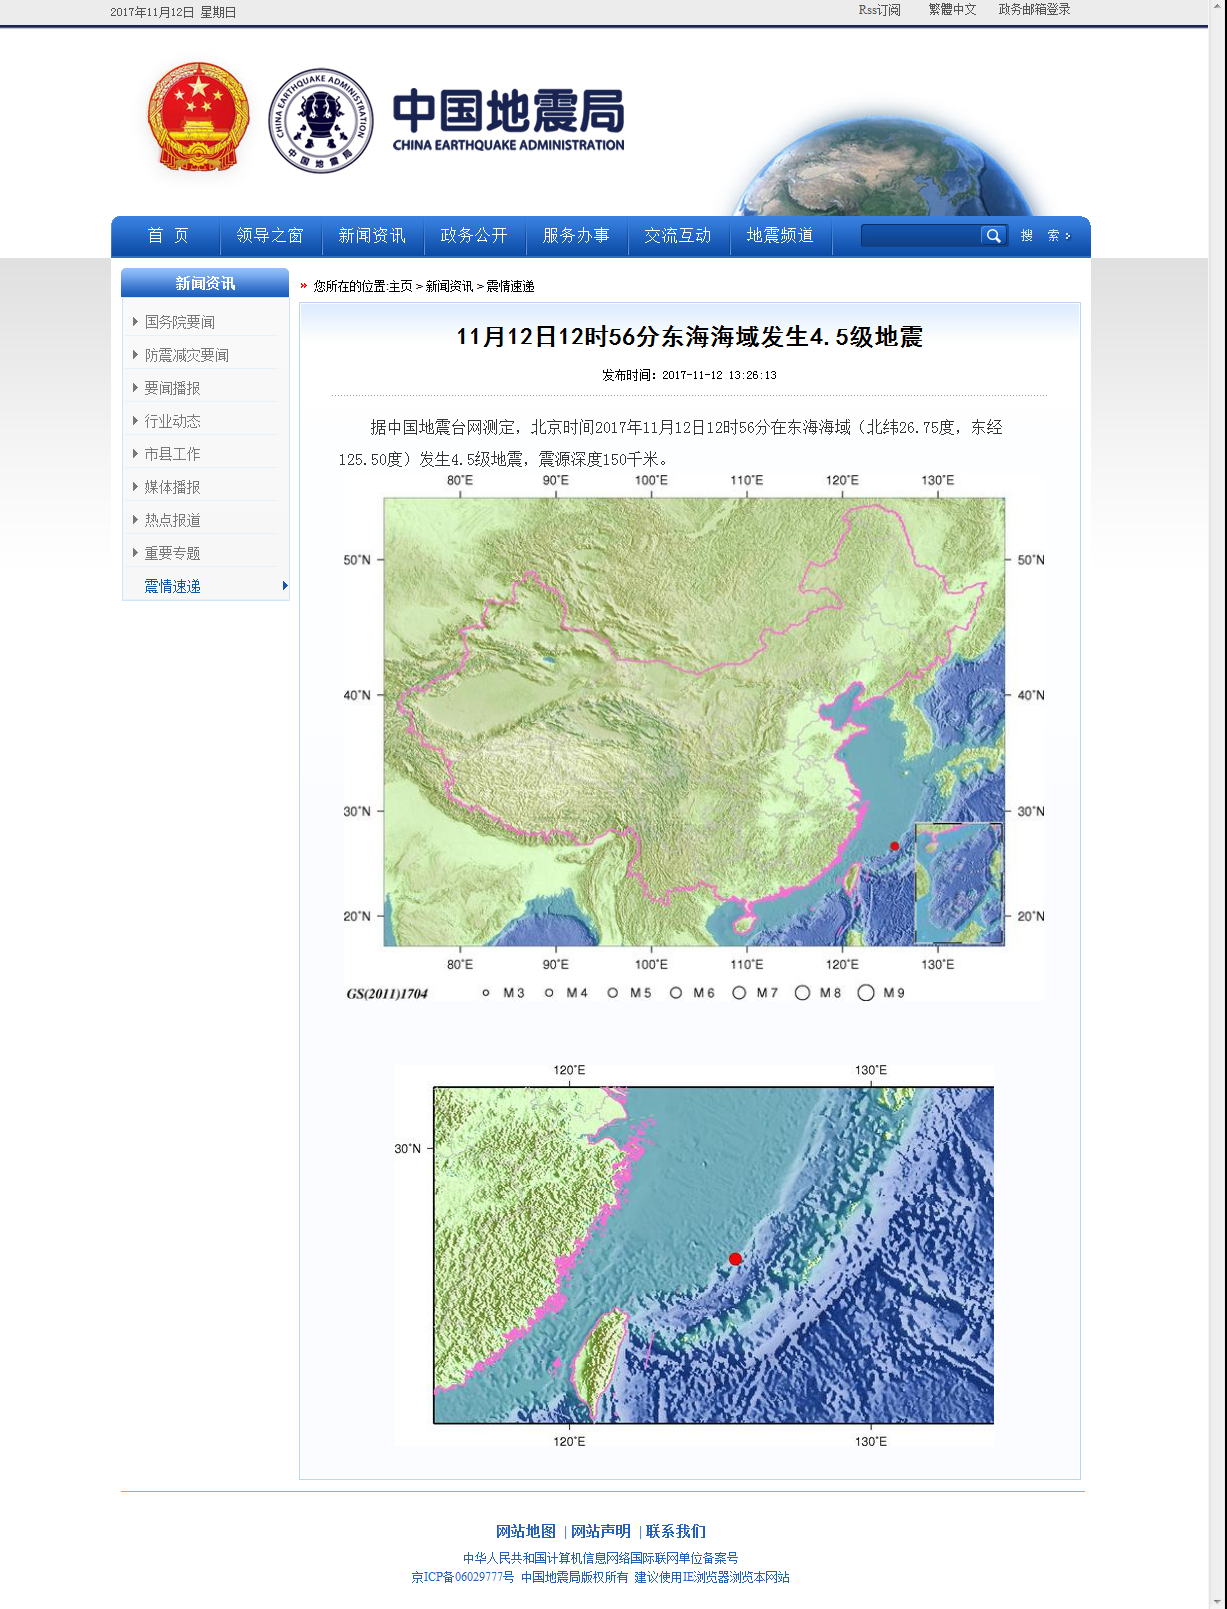Viewport: 1227px width, 1609px height.
Task: Click the national emblem logo
Action: 198,118
